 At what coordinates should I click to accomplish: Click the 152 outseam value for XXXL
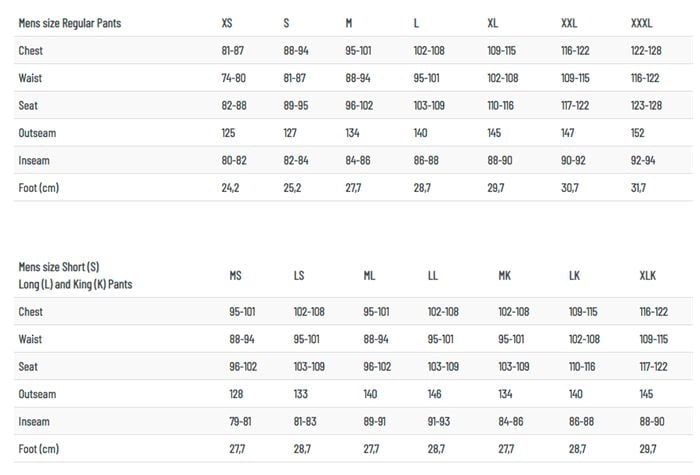(638, 133)
